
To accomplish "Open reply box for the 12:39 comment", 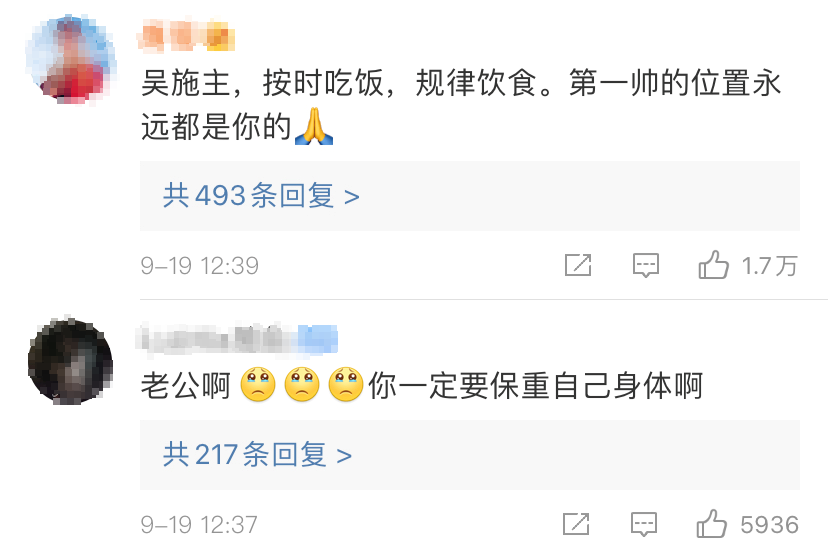I will coord(646,265).
